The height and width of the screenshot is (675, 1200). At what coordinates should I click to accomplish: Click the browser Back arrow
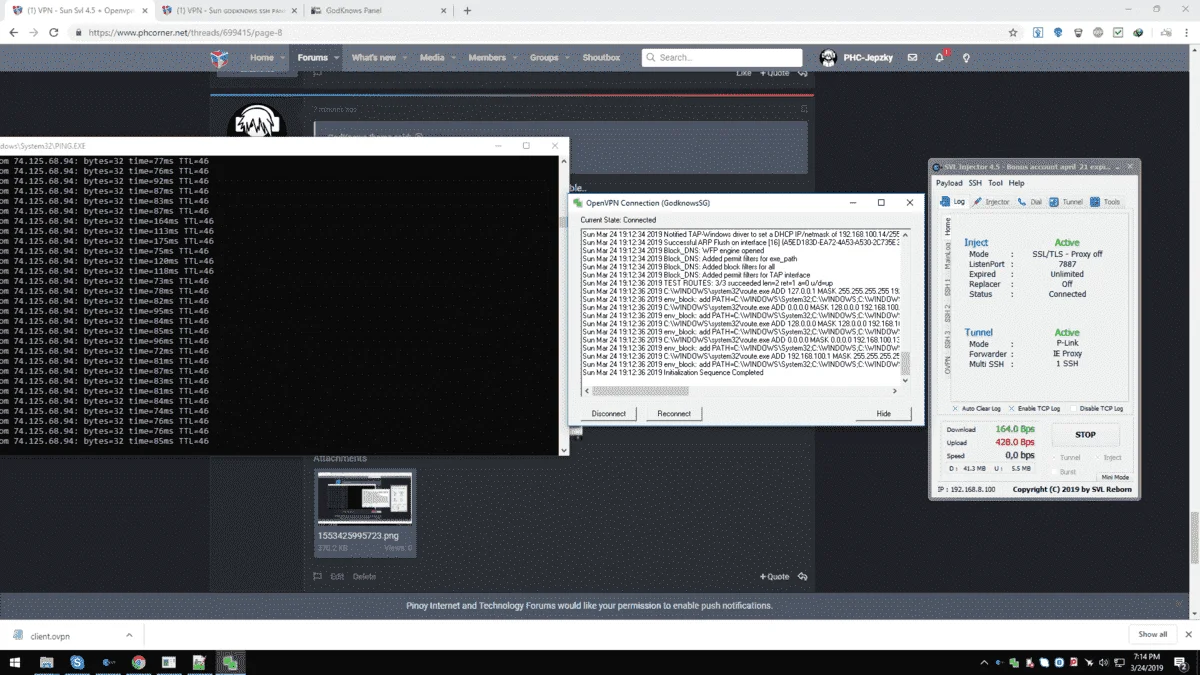(12, 32)
